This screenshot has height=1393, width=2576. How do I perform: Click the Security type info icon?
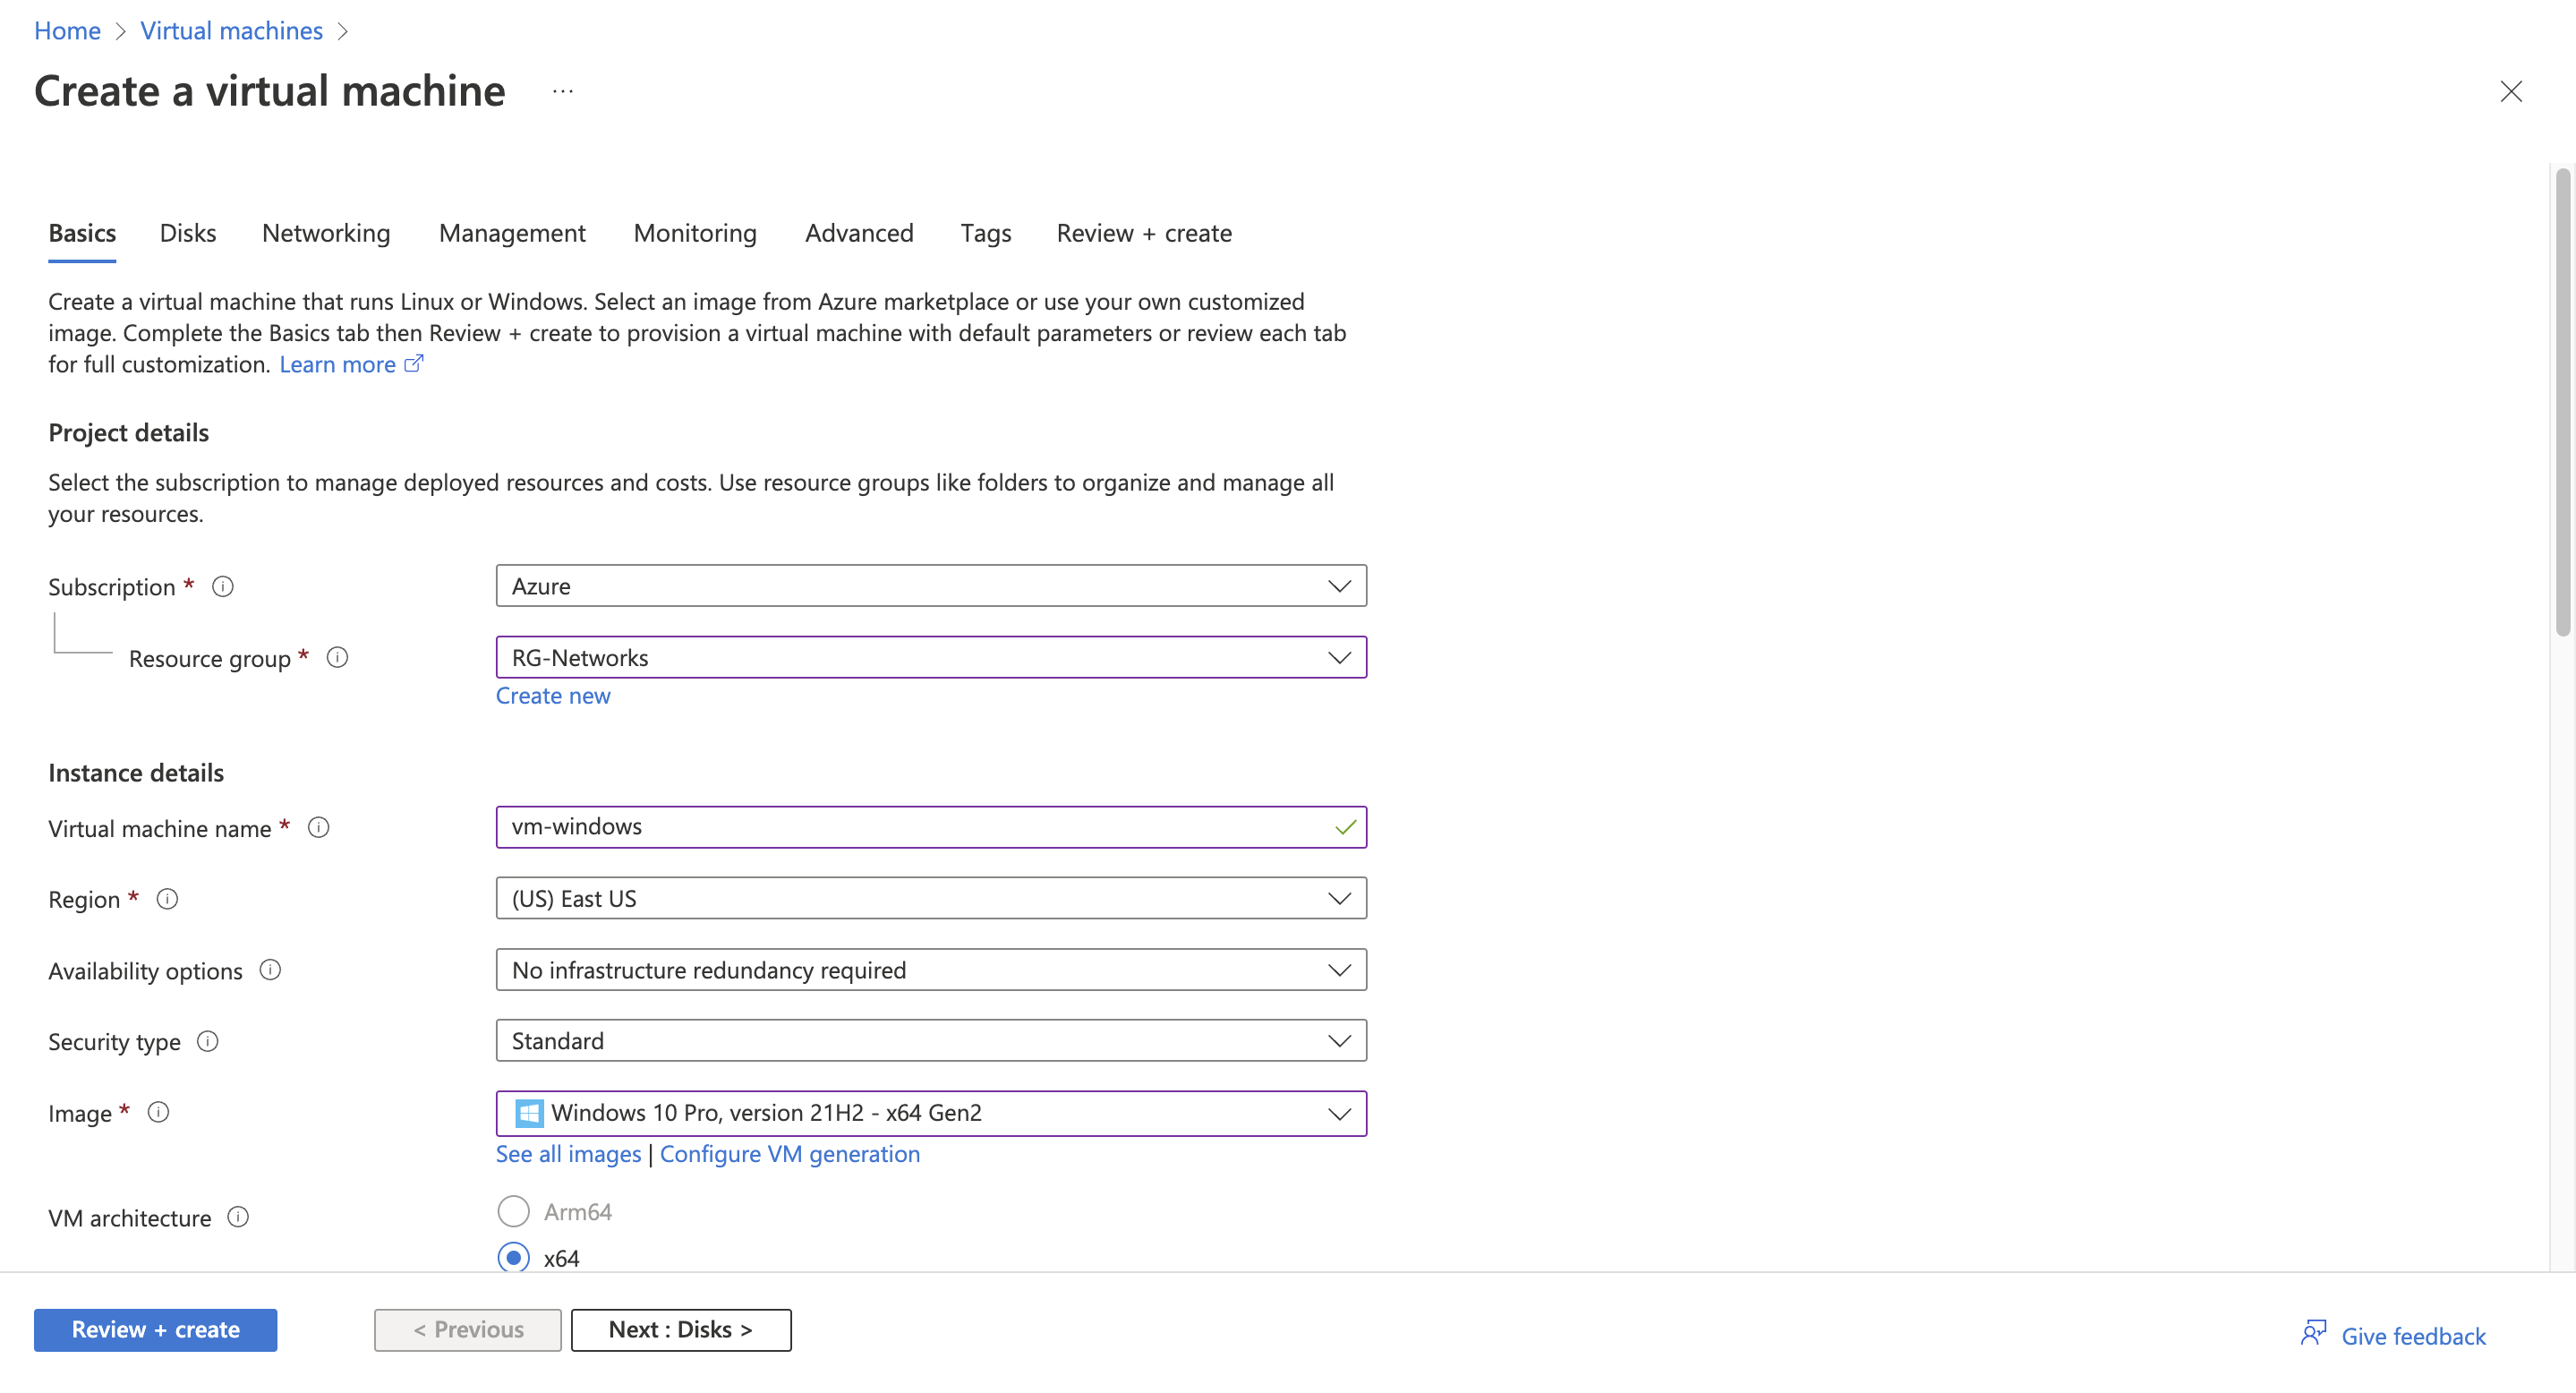(x=208, y=1041)
